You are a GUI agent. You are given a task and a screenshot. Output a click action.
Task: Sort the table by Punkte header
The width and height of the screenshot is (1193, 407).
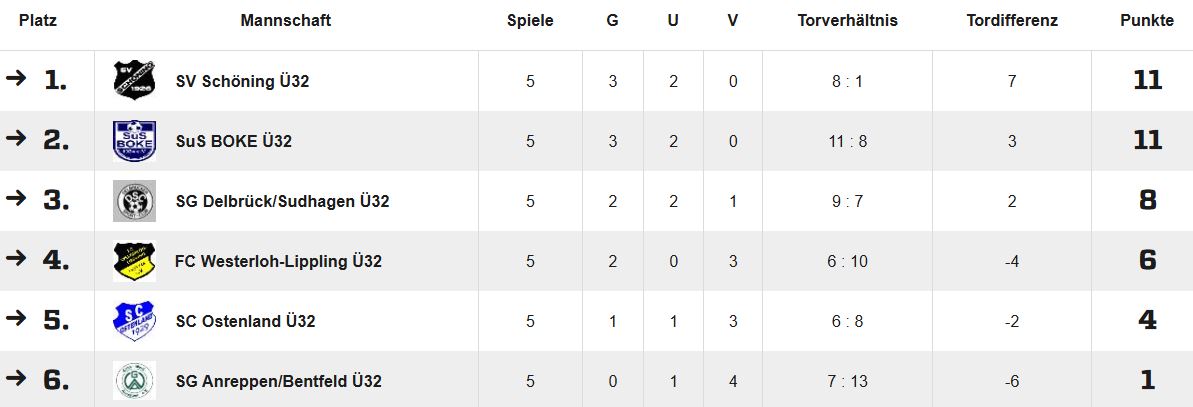tap(1147, 20)
